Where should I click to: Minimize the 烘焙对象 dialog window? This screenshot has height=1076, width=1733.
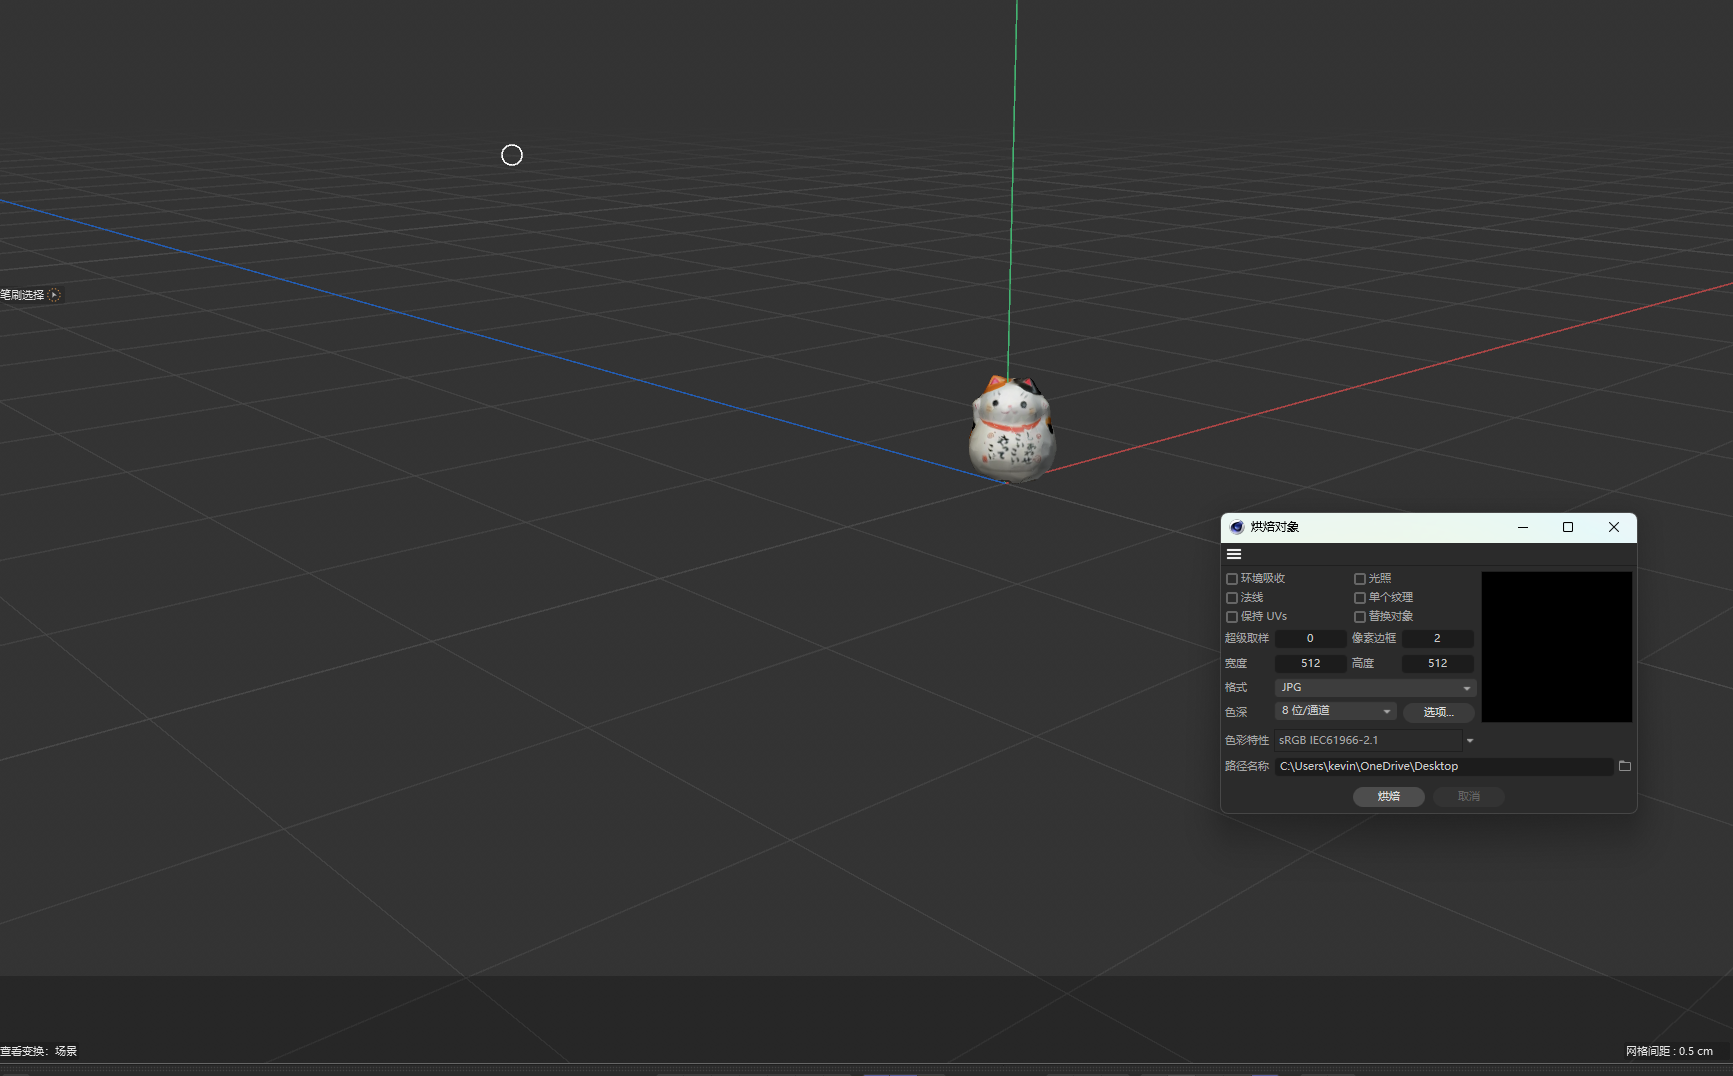1522,527
